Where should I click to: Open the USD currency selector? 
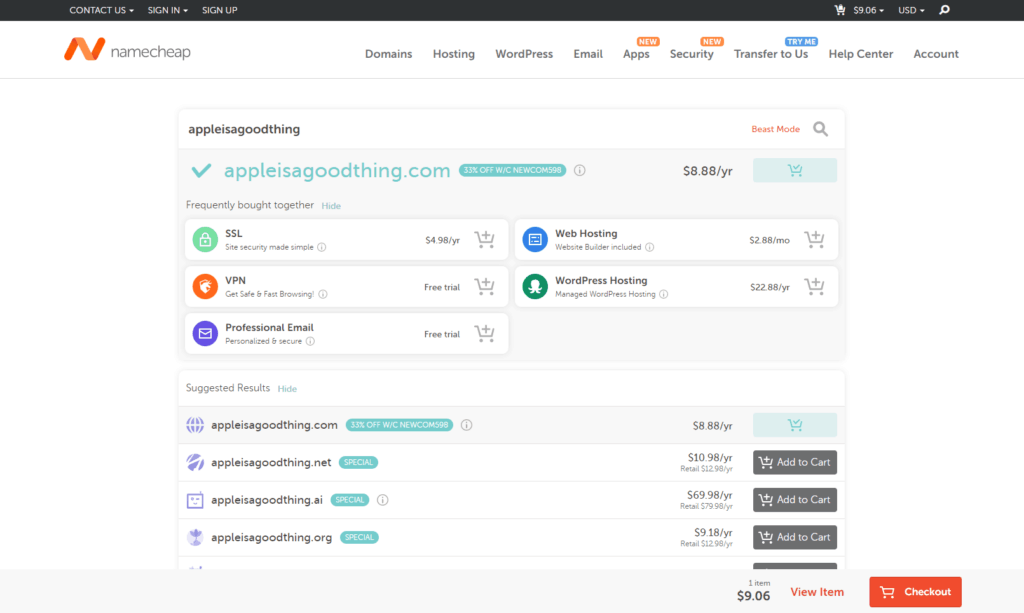[x=911, y=10]
